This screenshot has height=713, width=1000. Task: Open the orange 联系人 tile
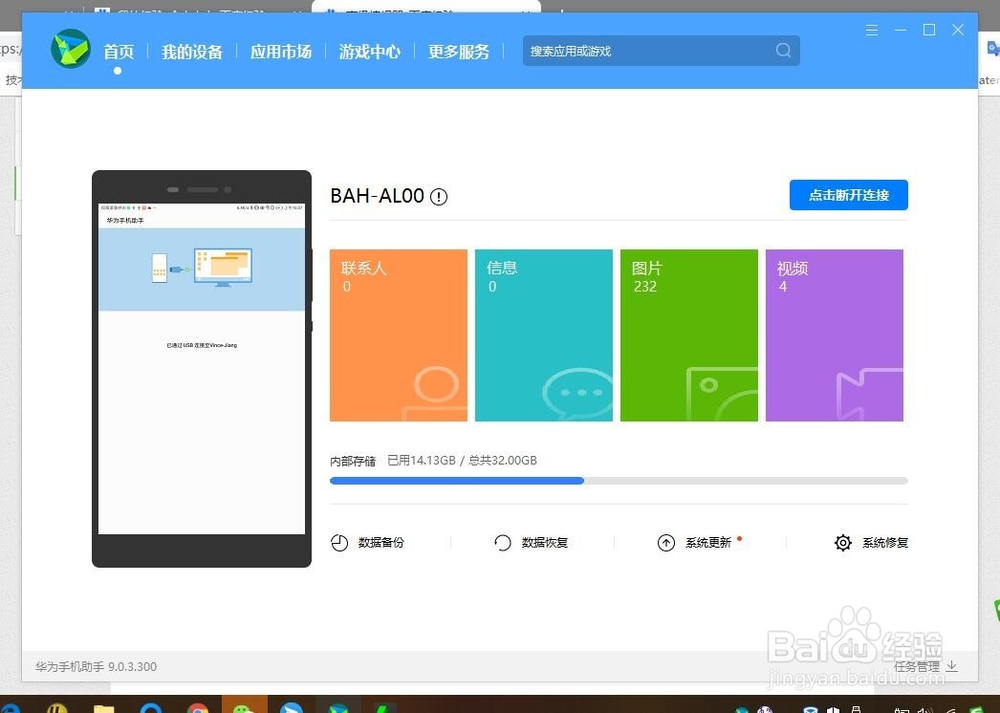[x=399, y=335]
